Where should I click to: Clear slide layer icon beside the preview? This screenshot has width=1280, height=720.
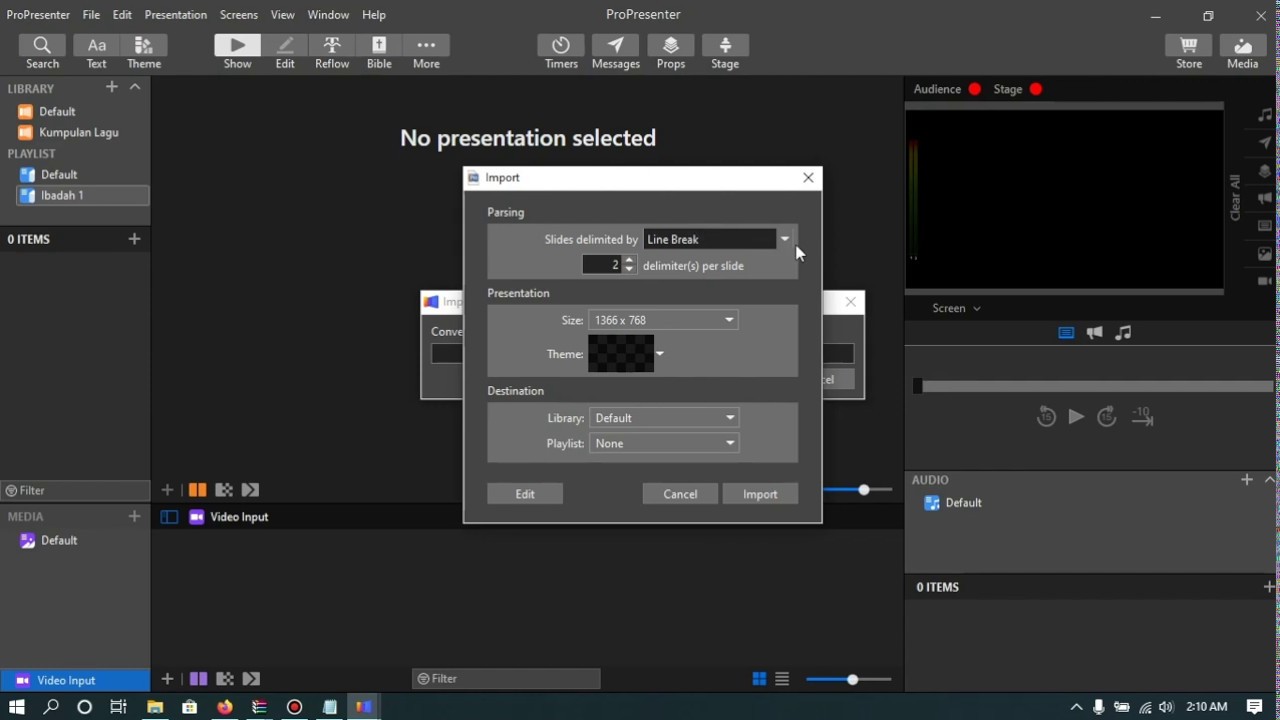[1266, 226]
